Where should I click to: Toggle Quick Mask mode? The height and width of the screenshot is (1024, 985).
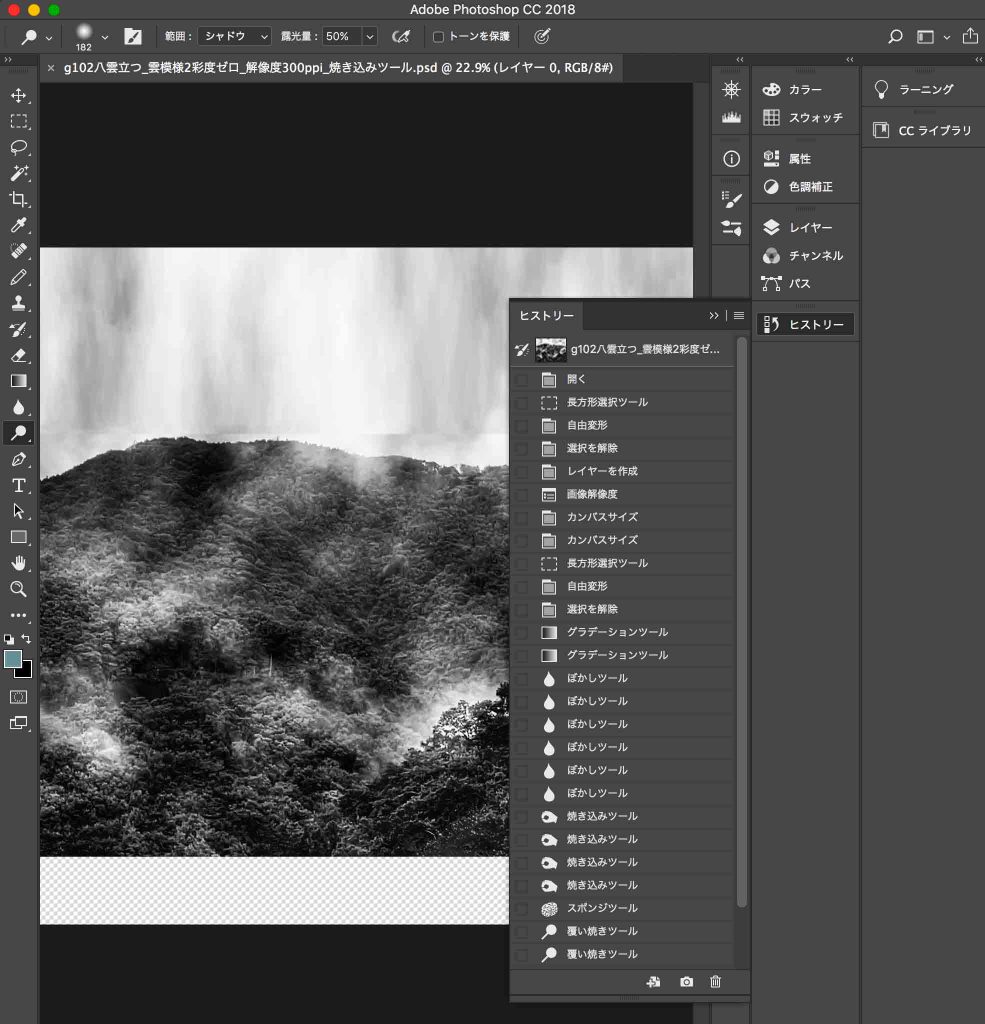18,697
